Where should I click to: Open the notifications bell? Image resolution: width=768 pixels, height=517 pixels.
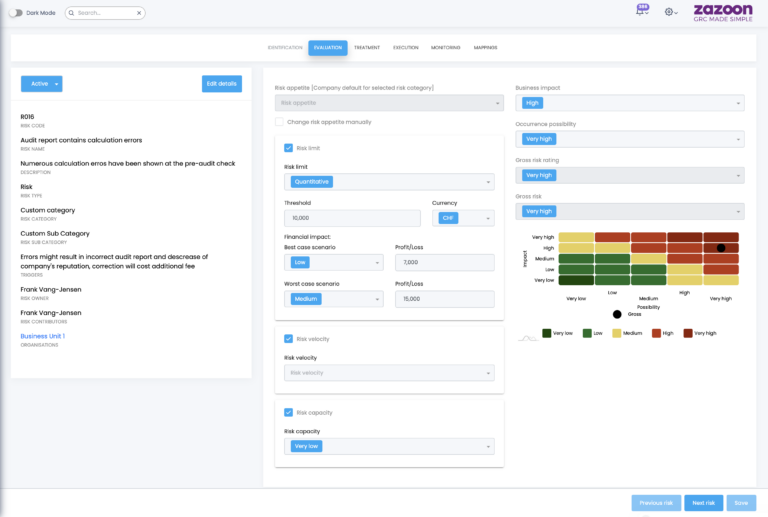coord(640,13)
